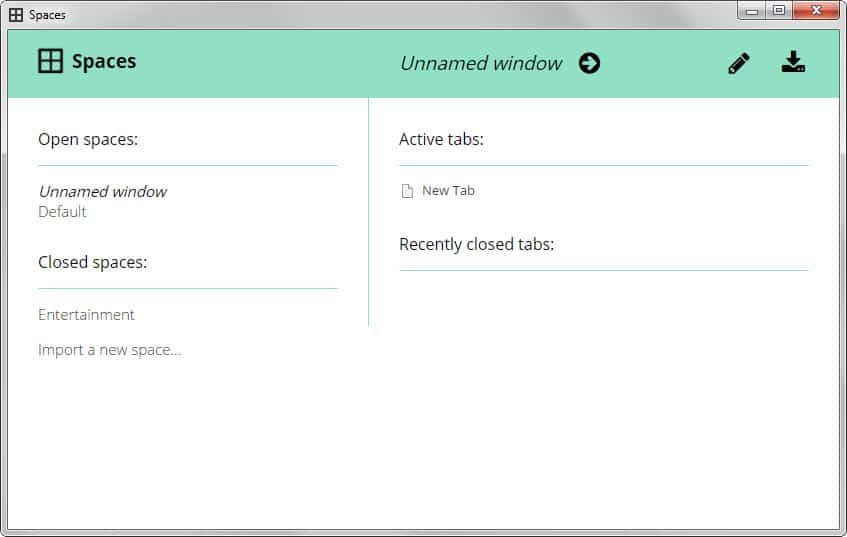Click the arrow switch-to-window icon
This screenshot has width=847, height=537.
(x=589, y=63)
